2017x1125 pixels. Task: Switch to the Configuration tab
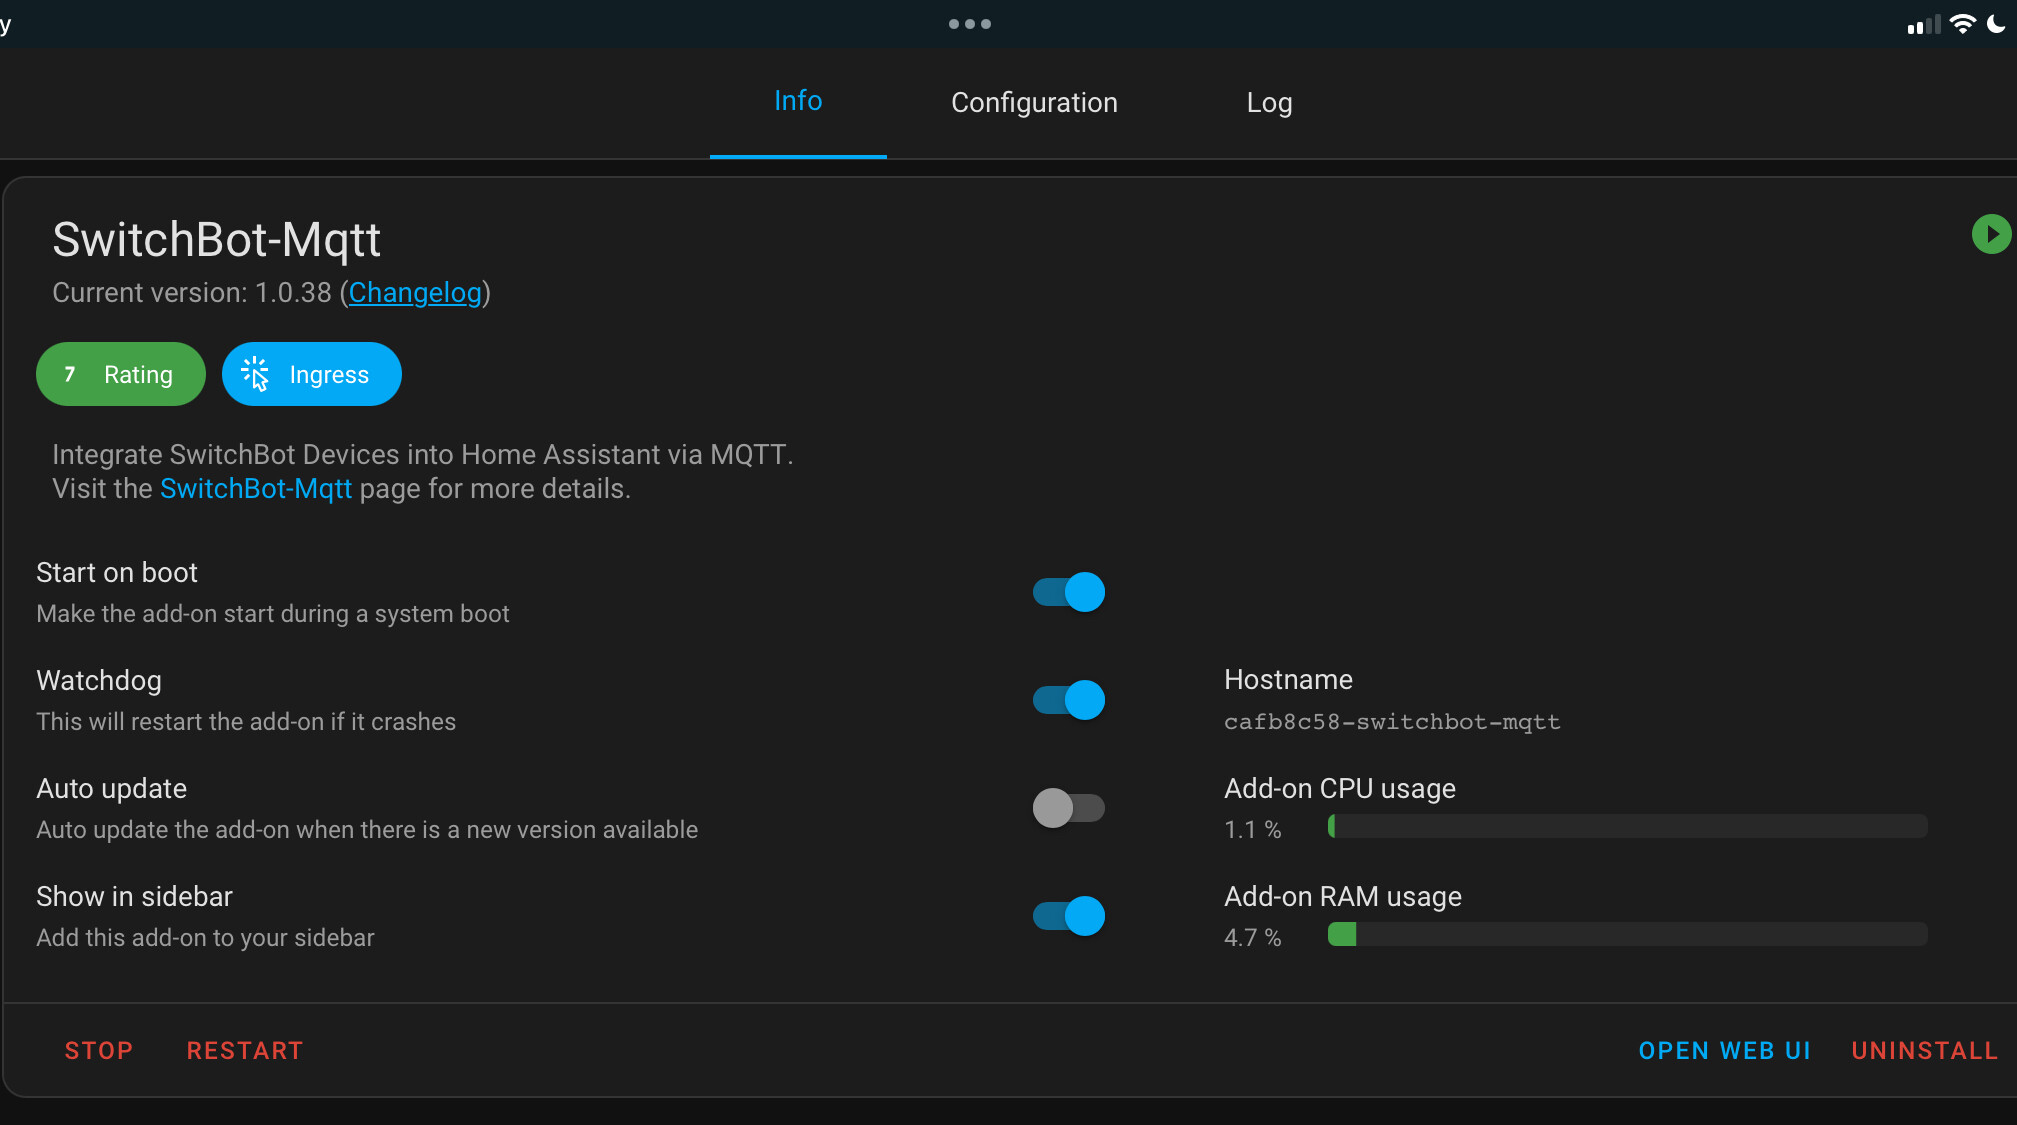tap(1034, 102)
